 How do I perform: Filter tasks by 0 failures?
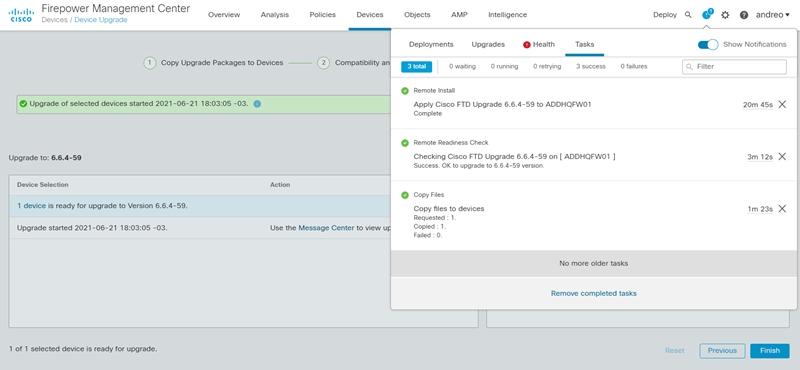[x=634, y=66]
